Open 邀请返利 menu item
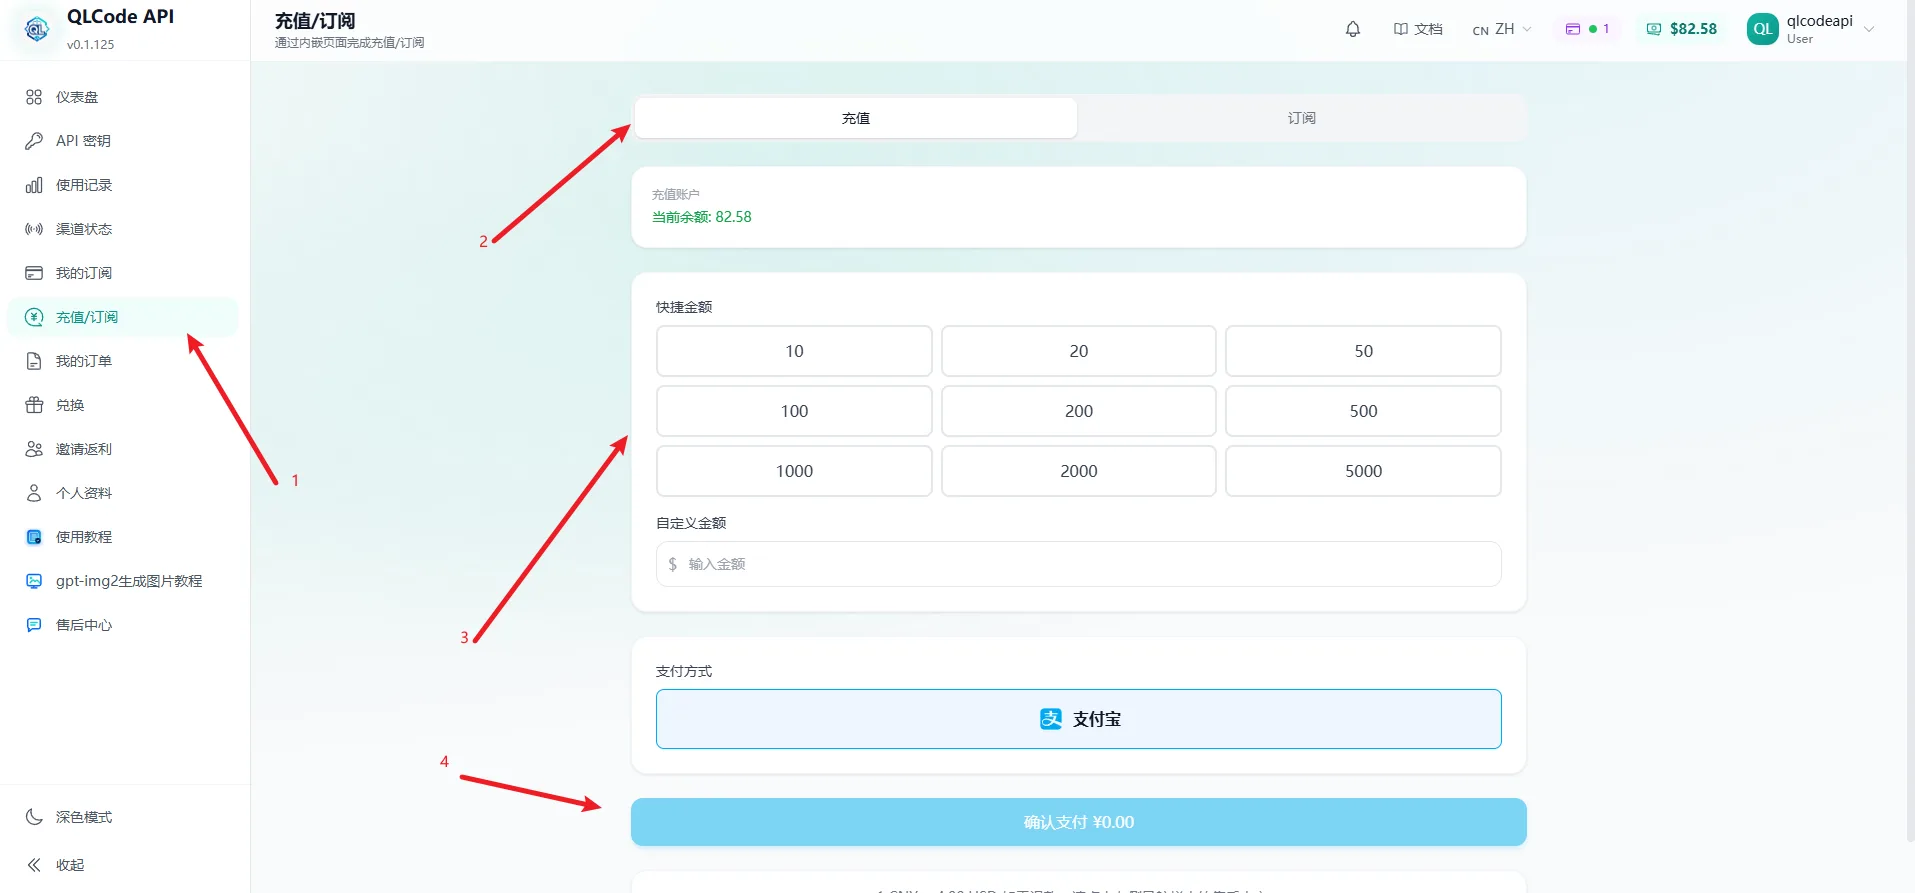 pyautogui.click(x=122, y=449)
